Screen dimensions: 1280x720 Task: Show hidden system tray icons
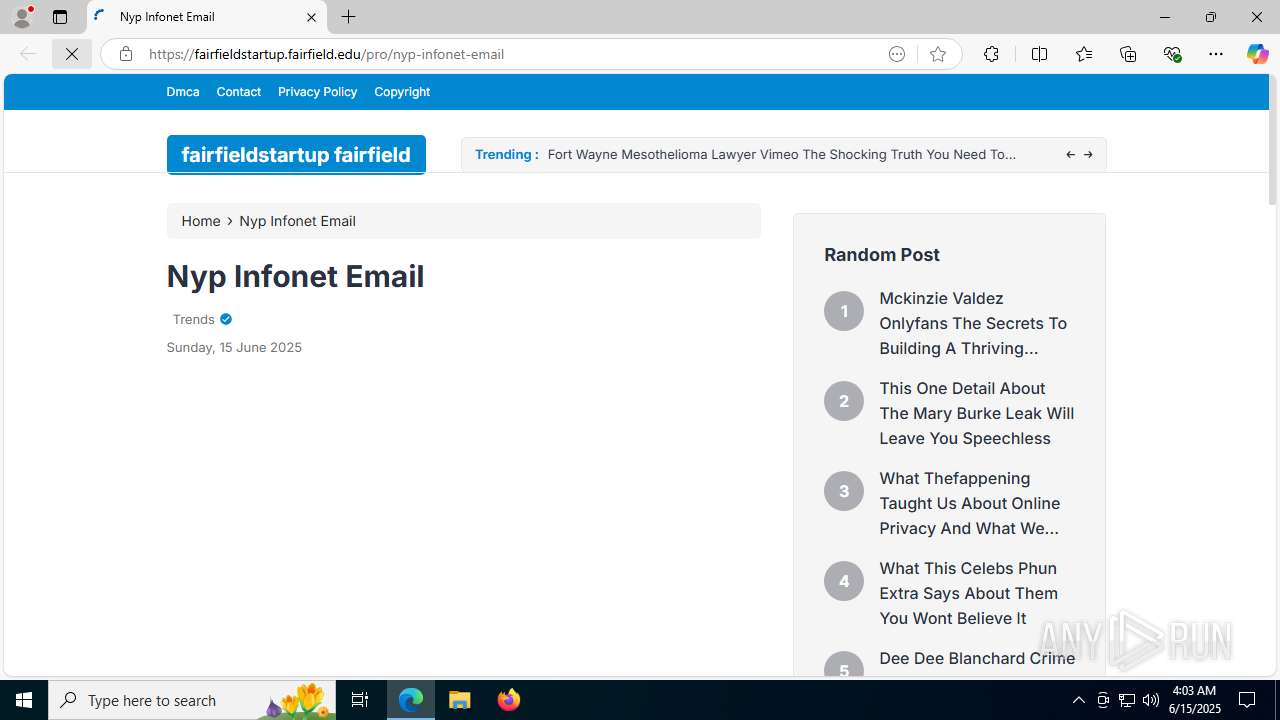(x=1078, y=700)
